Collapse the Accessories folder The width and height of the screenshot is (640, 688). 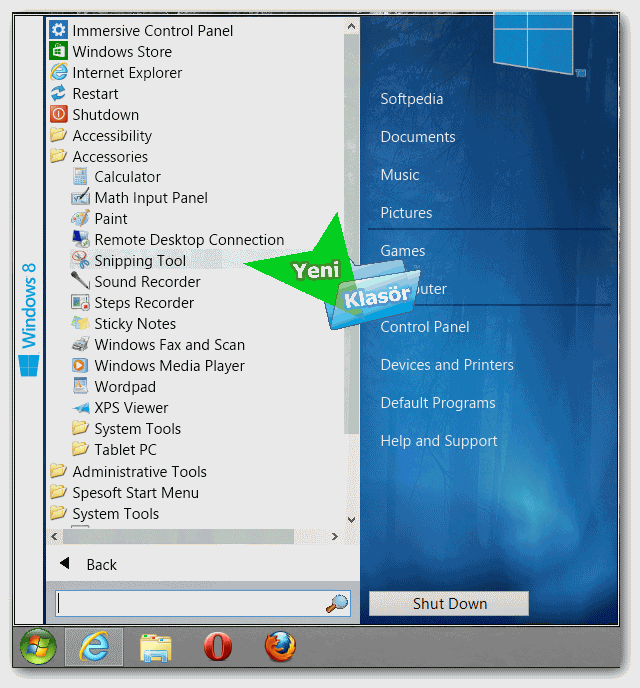[x=109, y=157]
